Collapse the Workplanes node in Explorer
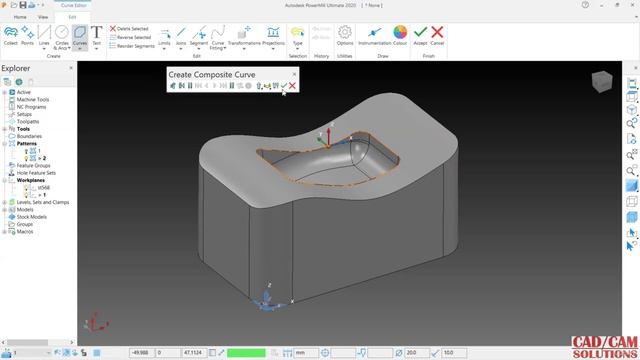Screen dimensions: 640x360 click(4, 180)
